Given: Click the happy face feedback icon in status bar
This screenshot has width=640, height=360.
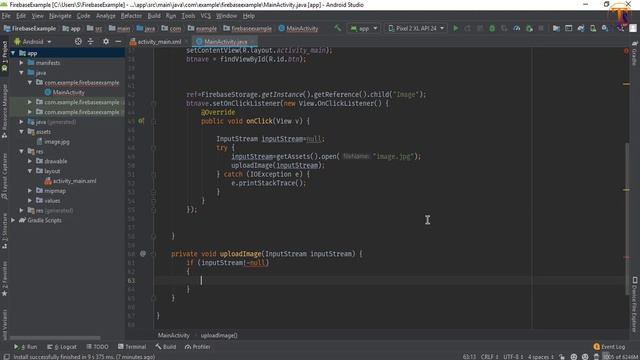Looking at the screenshot, I should coord(573,357).
